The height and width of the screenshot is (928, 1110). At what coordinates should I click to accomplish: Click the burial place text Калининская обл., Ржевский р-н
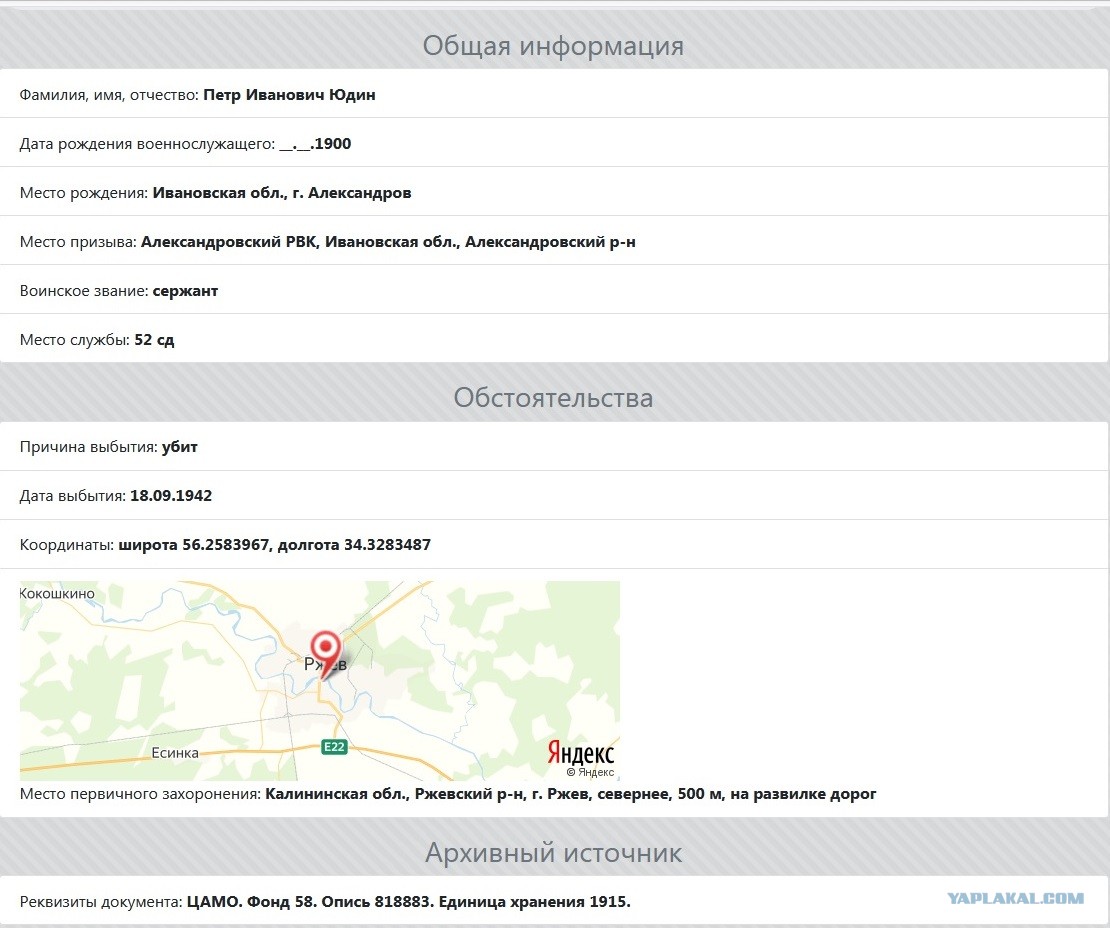coord(571,794)
